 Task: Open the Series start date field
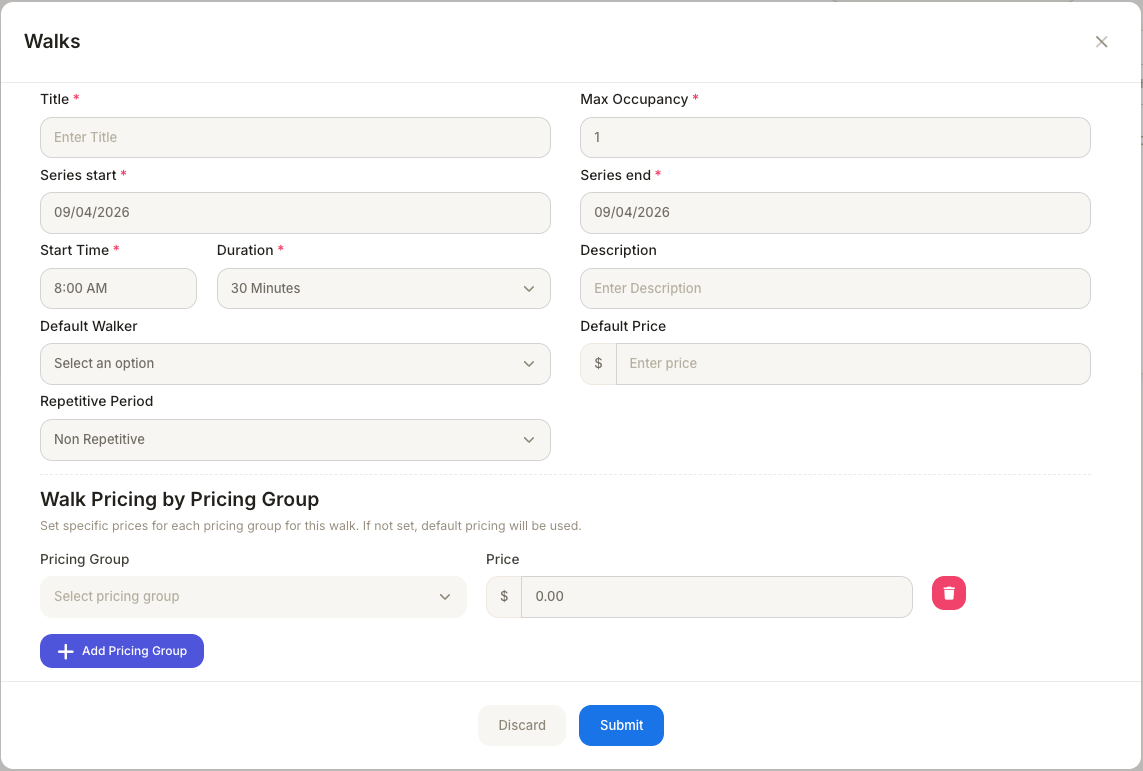pyautogui.click(x=295, y=213)
